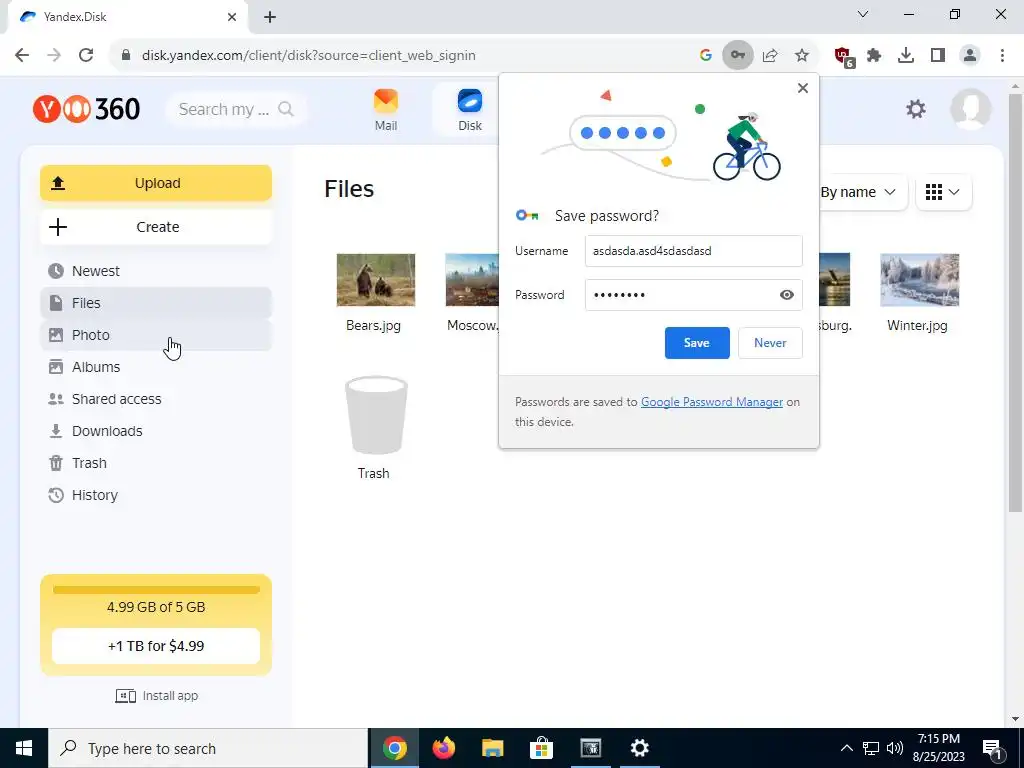Screen dimensions: 1024x768
Task: Open Microsoft Store from the taskbar
Action: point(541,748)
